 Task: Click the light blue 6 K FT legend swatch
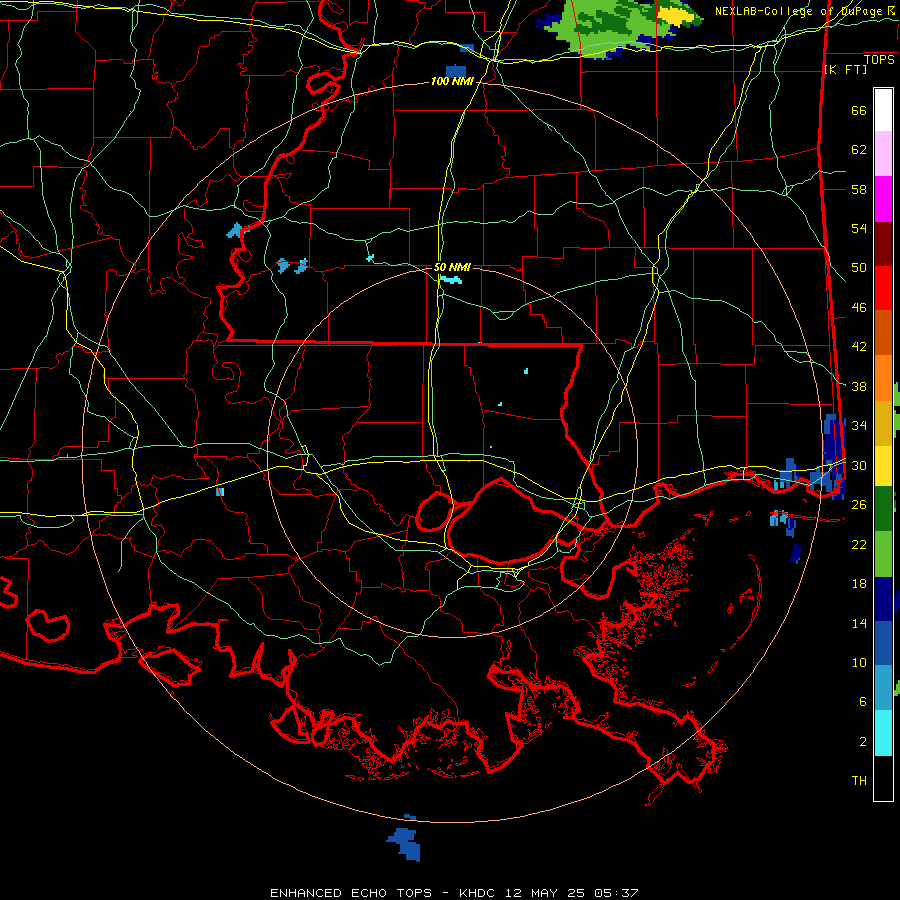click(x=883, y=688)
